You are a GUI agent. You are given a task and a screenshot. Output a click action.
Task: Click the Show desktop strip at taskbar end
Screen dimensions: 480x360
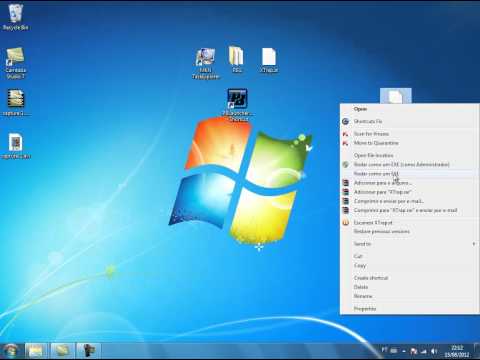pyautogui.click(x=477, y=351)
